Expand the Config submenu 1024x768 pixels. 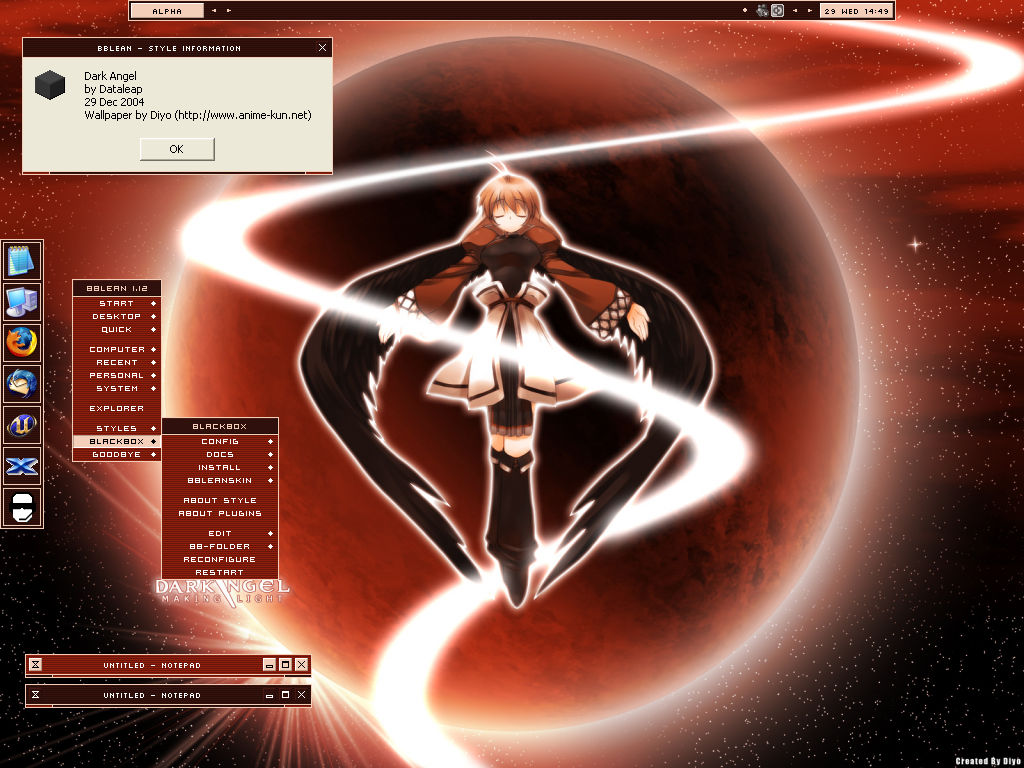coord(220,441)
